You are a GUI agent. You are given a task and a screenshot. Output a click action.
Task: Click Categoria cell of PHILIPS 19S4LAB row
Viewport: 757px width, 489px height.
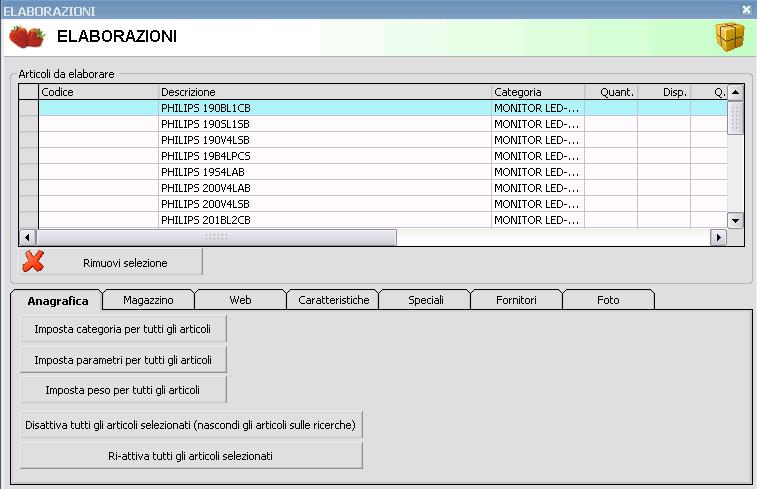538,172
